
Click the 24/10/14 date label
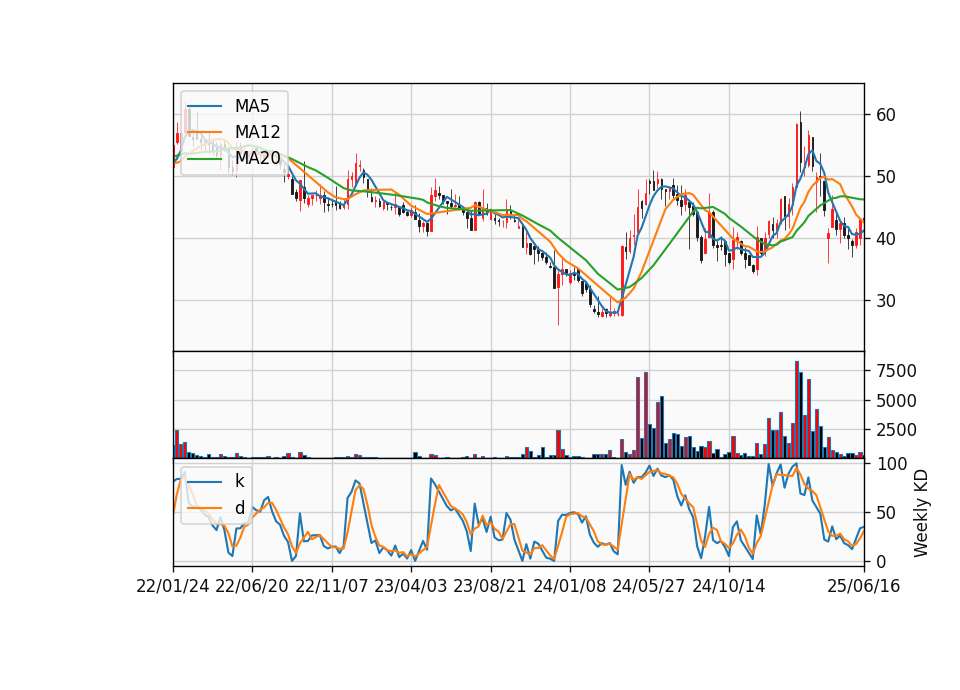pos(729,586)
